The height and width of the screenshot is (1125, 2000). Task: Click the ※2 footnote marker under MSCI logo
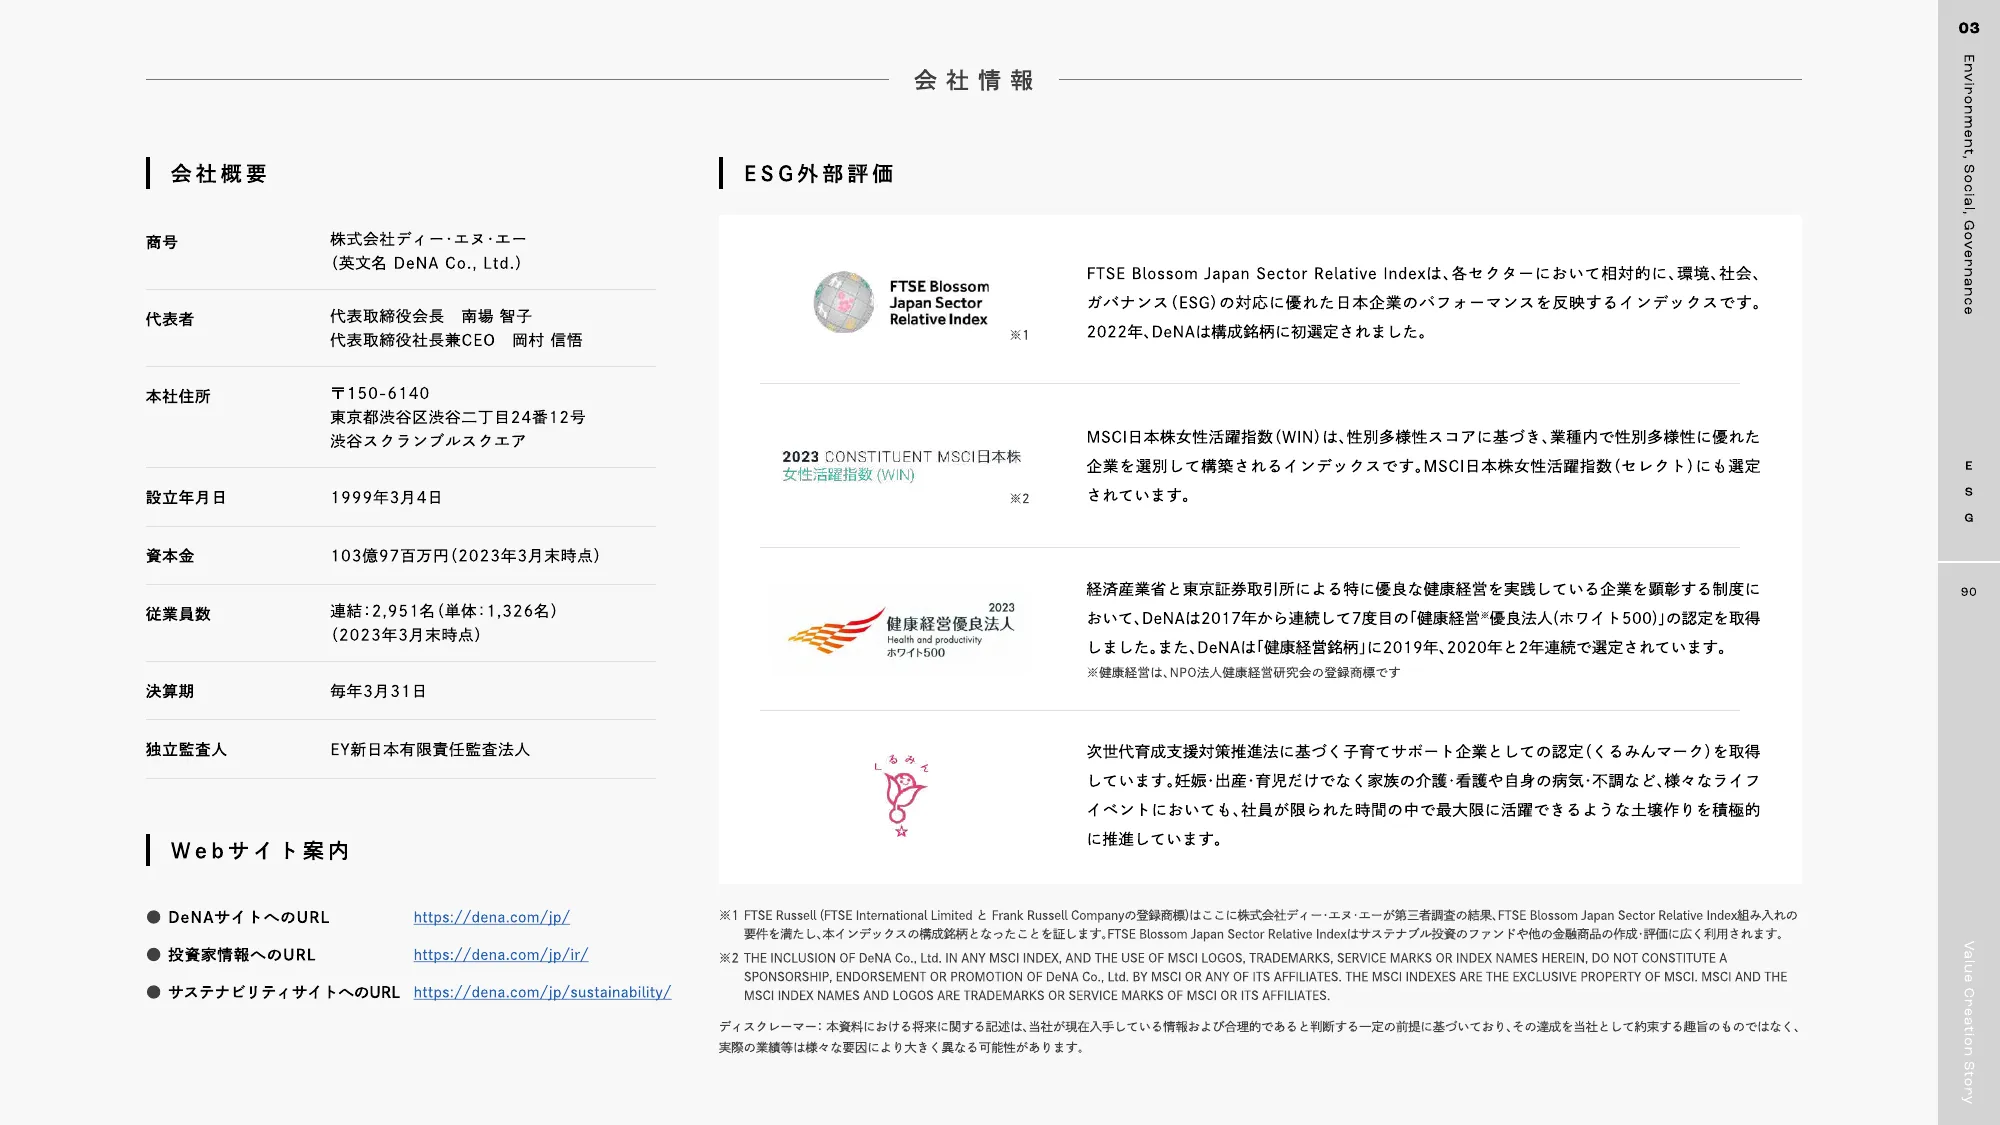click(x=1017, y=497)
